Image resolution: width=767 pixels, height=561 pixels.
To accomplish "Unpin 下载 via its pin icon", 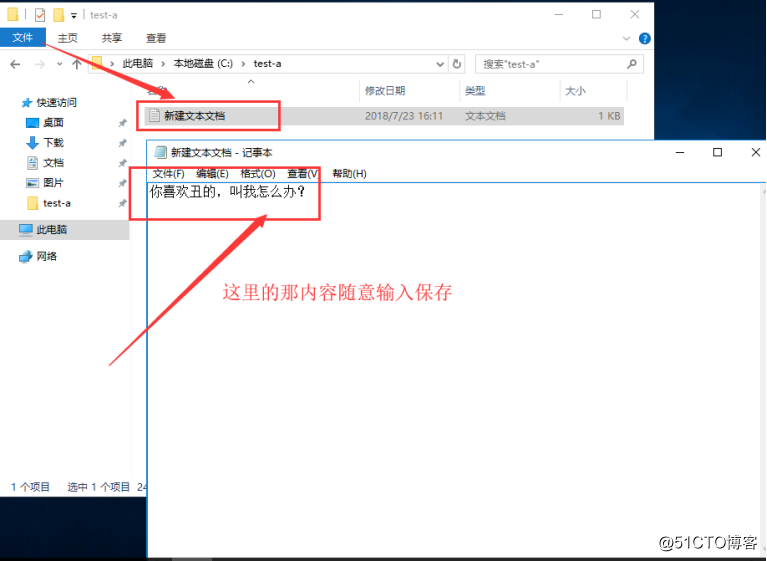I will coord(122,143).
